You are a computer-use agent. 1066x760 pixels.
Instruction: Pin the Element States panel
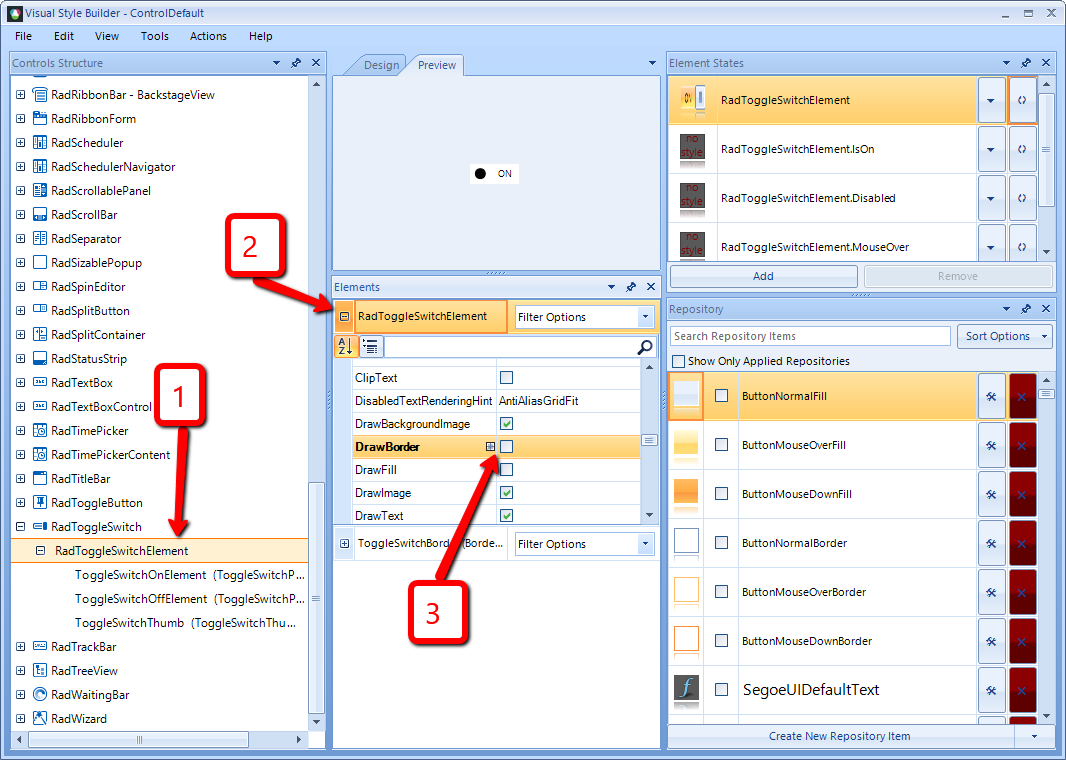tap(1026, 63)
